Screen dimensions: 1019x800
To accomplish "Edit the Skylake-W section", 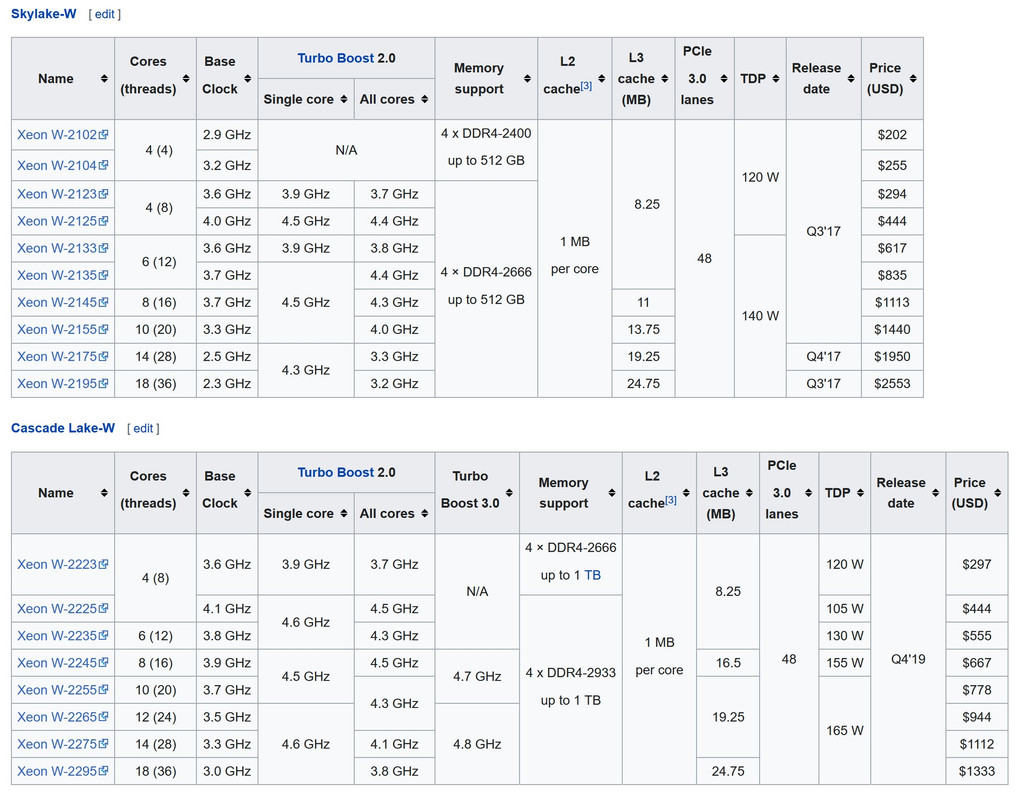I will [105, 14].
